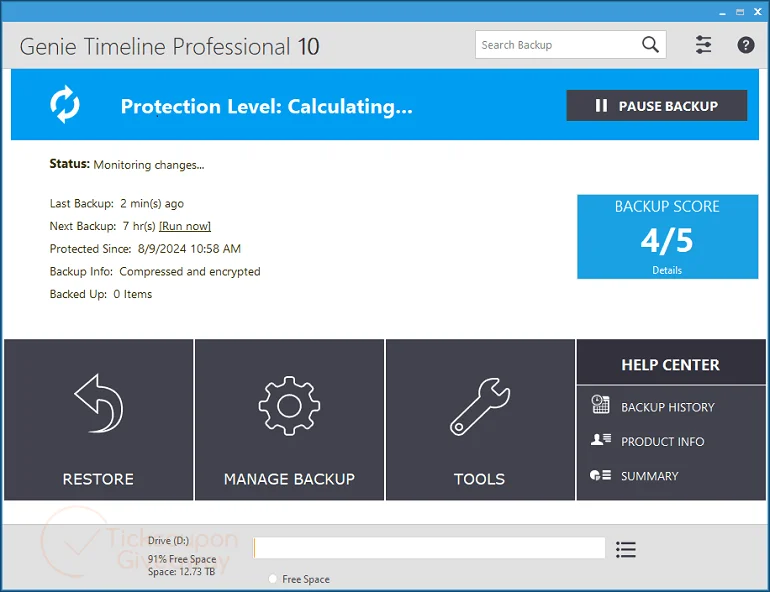Open SUMMARY

point(649,476)
